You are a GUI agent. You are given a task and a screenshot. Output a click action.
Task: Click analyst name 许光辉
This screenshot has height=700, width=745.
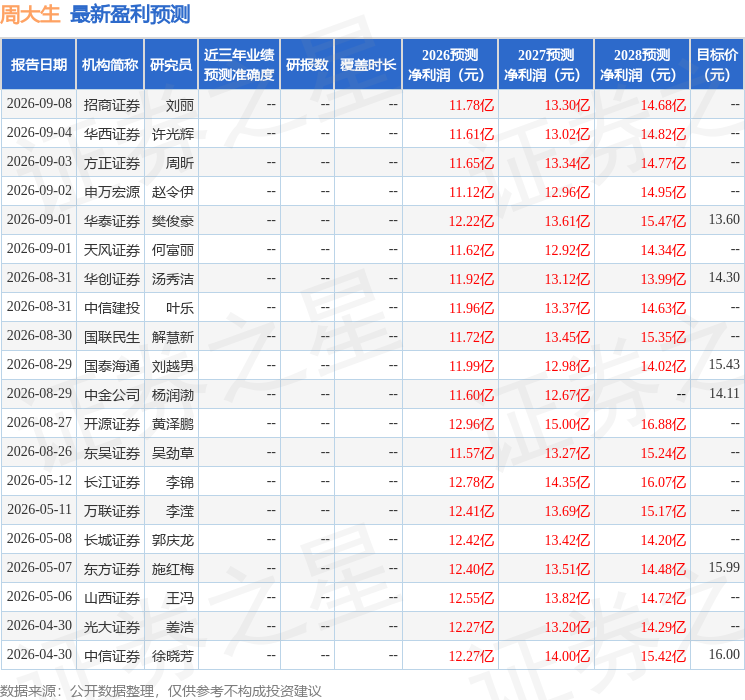(x=172, y=134)
